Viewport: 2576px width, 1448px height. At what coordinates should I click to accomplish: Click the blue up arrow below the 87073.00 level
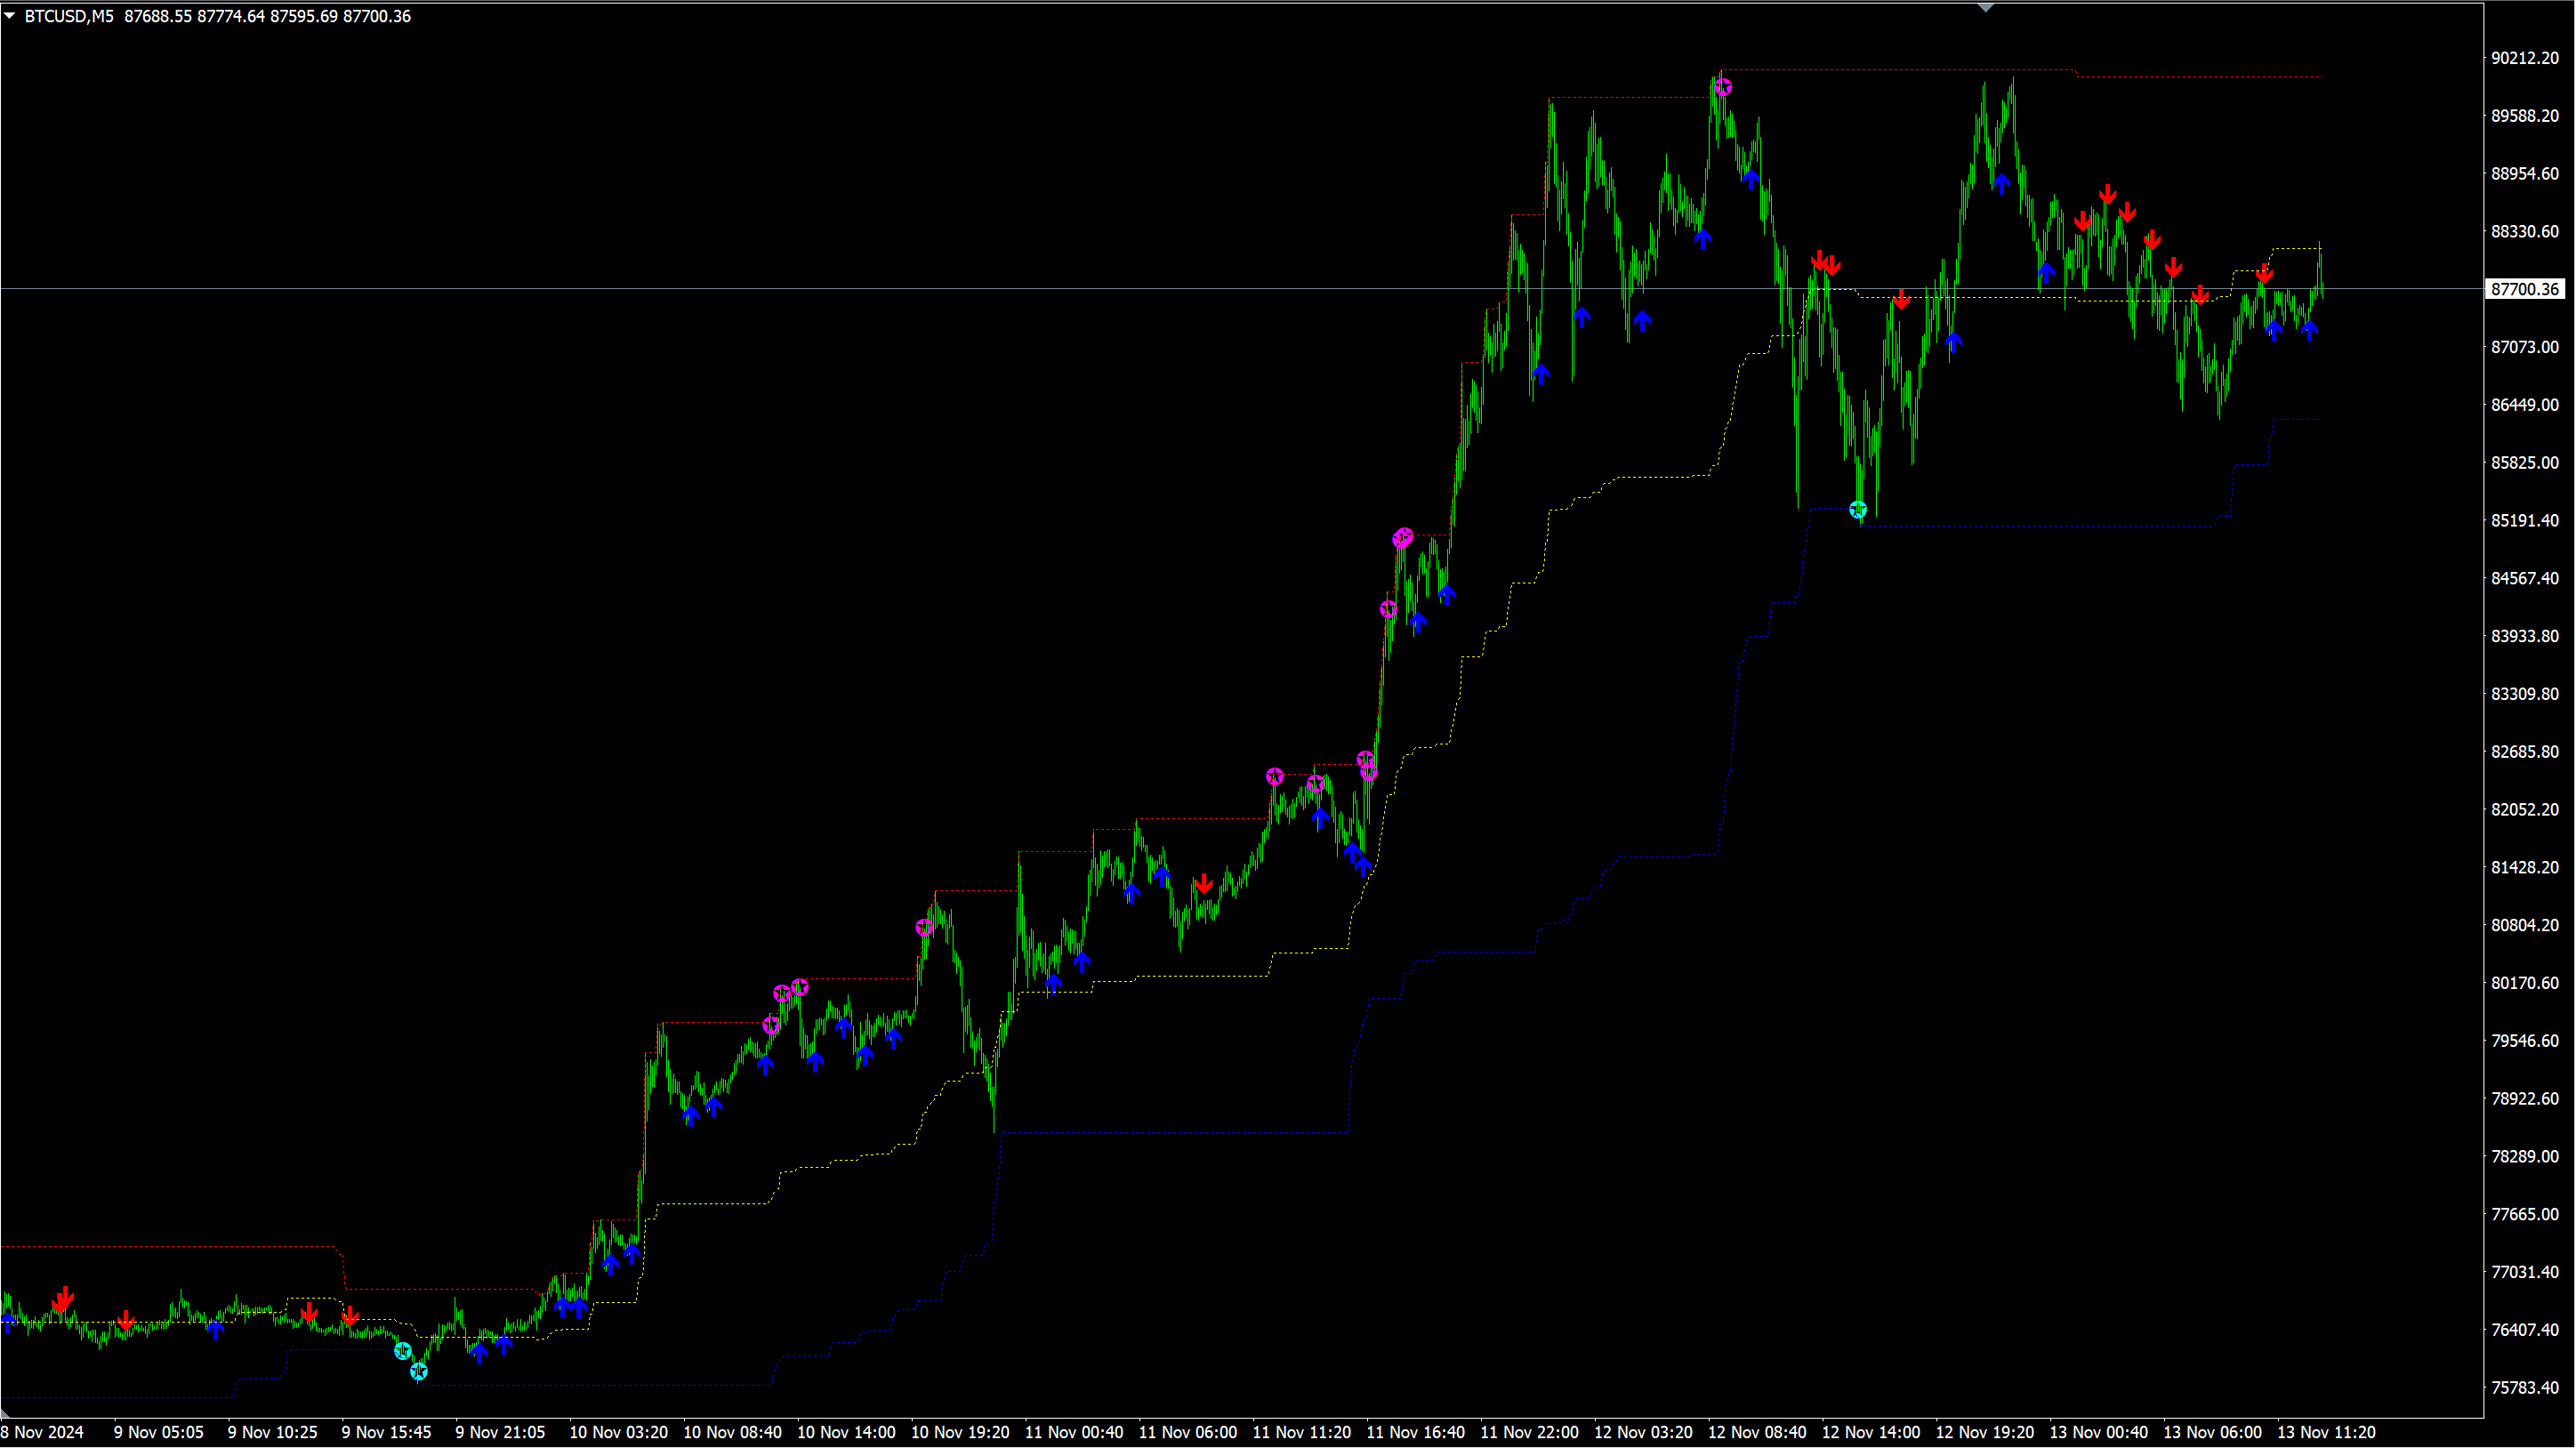click(x=1541, y=374)
